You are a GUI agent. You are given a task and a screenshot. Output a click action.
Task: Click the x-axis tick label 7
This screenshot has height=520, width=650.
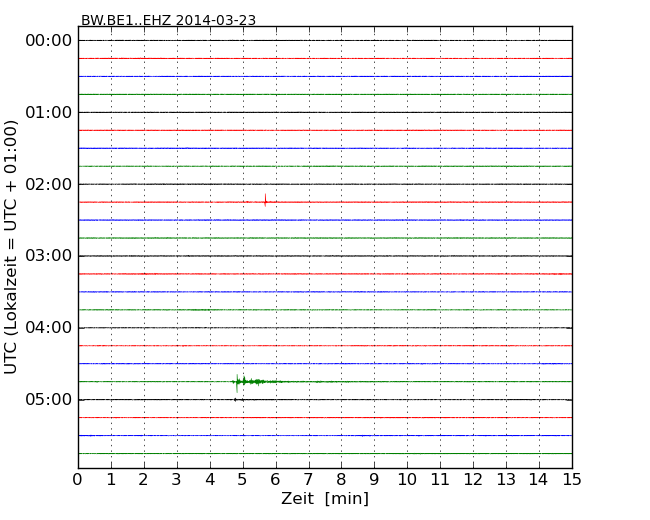308,480
